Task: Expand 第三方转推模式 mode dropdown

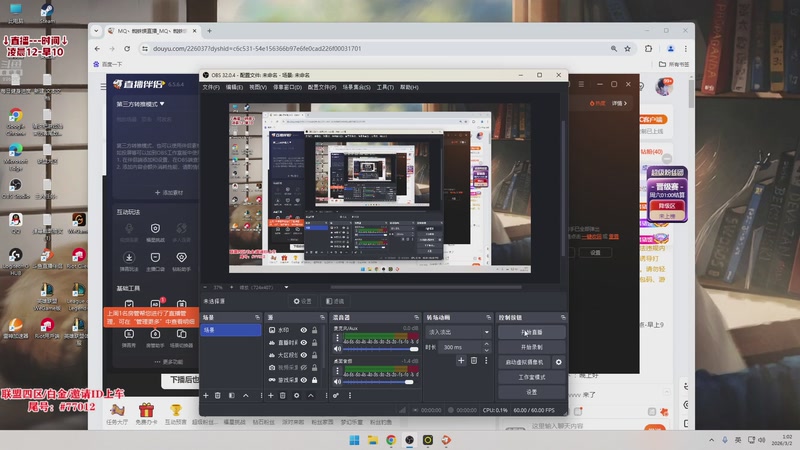Action: pyautogui.click(x=140, y=104)
